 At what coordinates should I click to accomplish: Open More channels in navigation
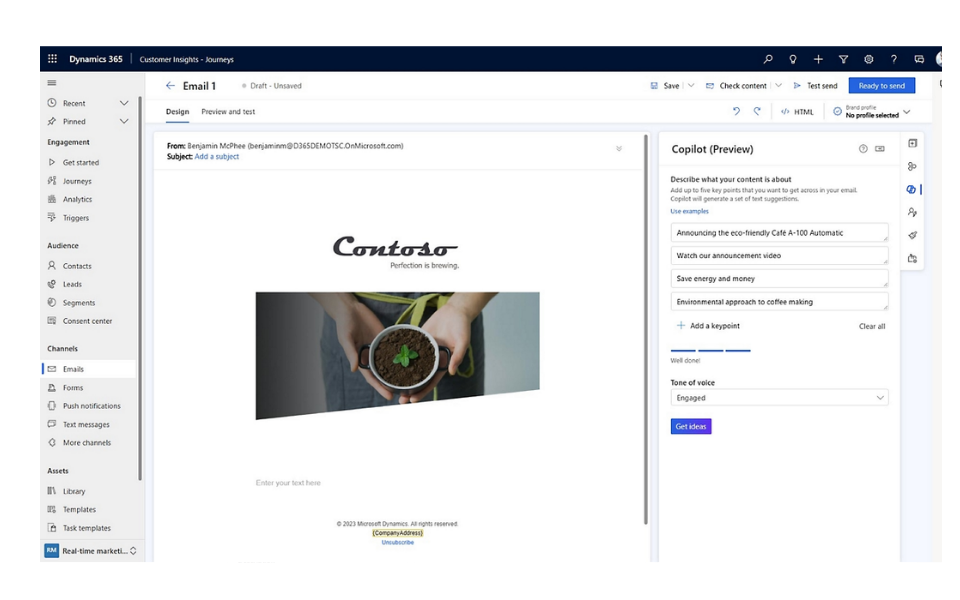(89, 443)
